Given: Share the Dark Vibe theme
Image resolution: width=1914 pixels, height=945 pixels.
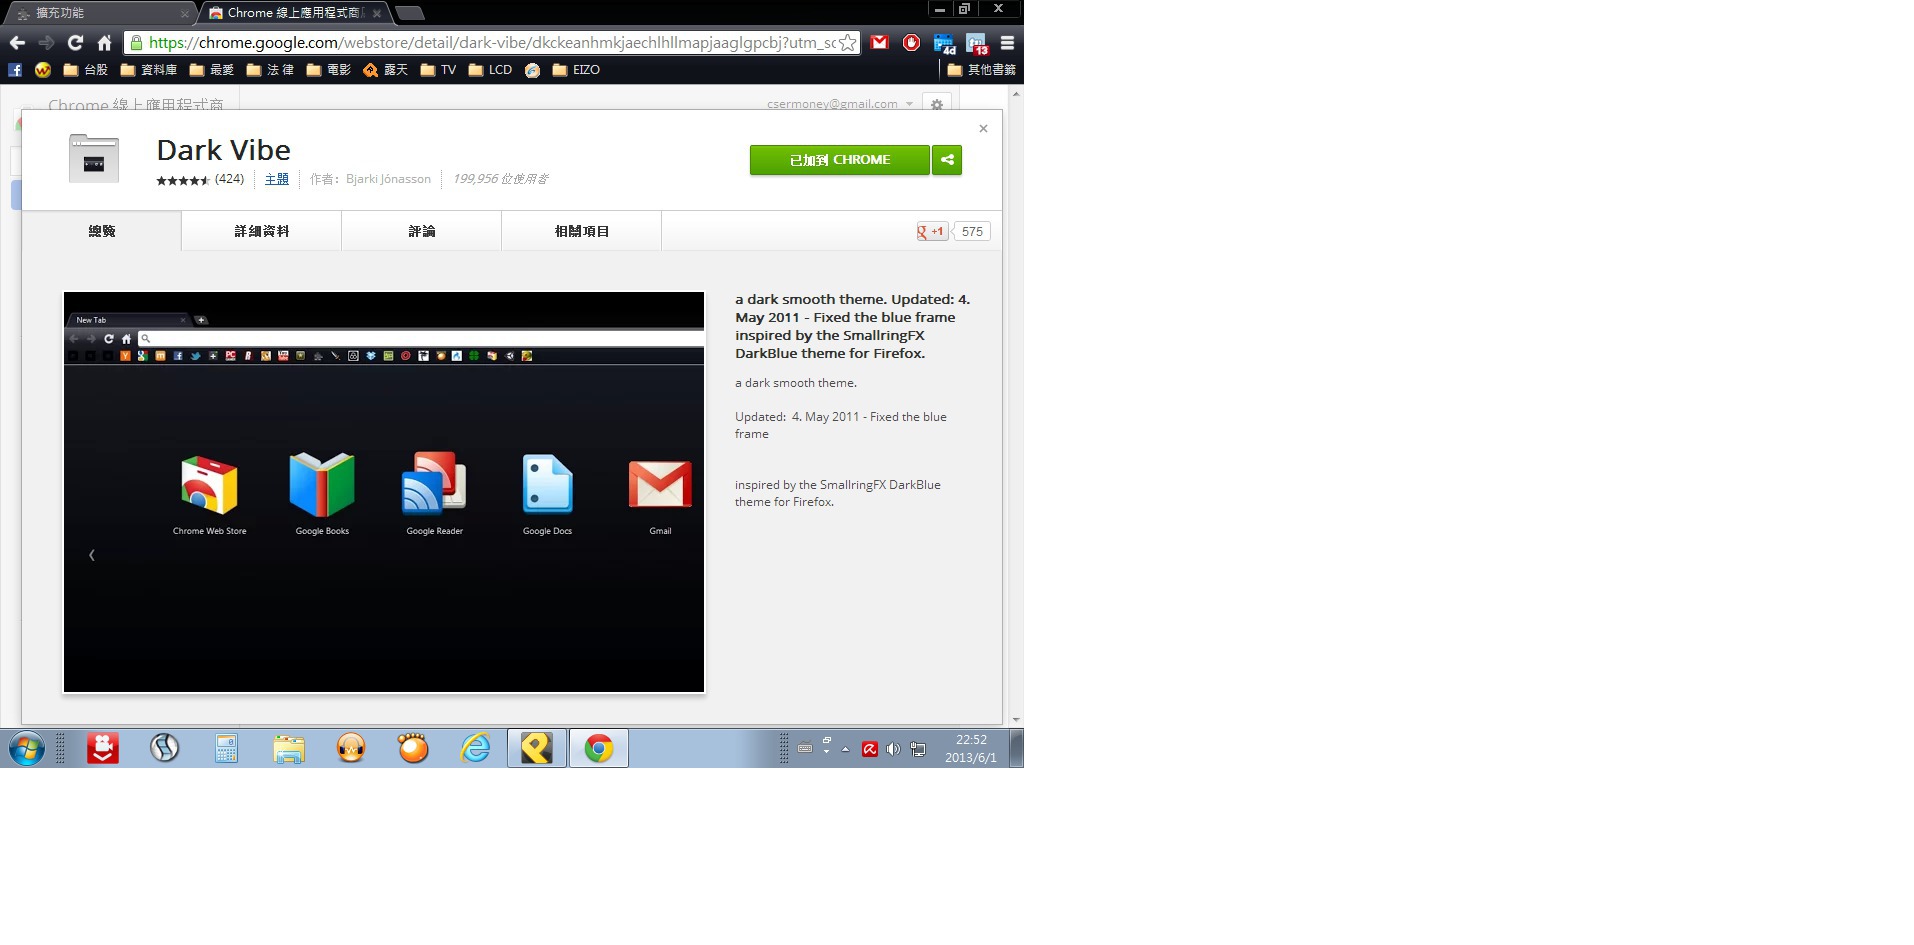Looking at the screenshot, I should [x=947, y=160].
